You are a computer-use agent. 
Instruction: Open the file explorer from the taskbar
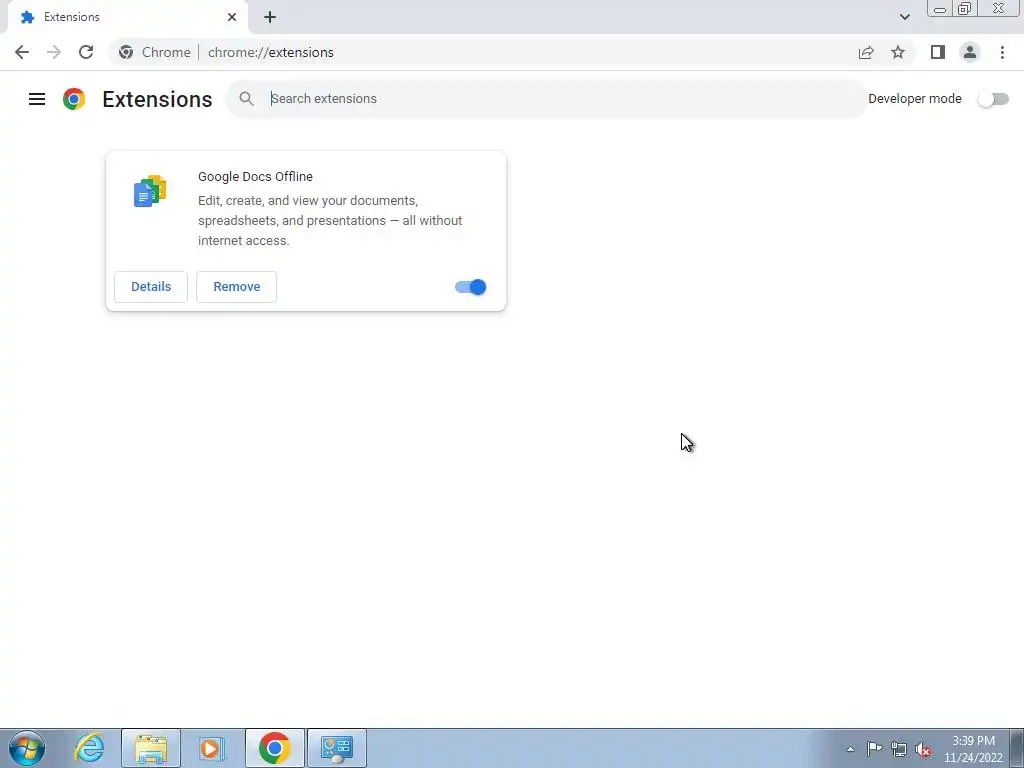[x=151, y=748]
